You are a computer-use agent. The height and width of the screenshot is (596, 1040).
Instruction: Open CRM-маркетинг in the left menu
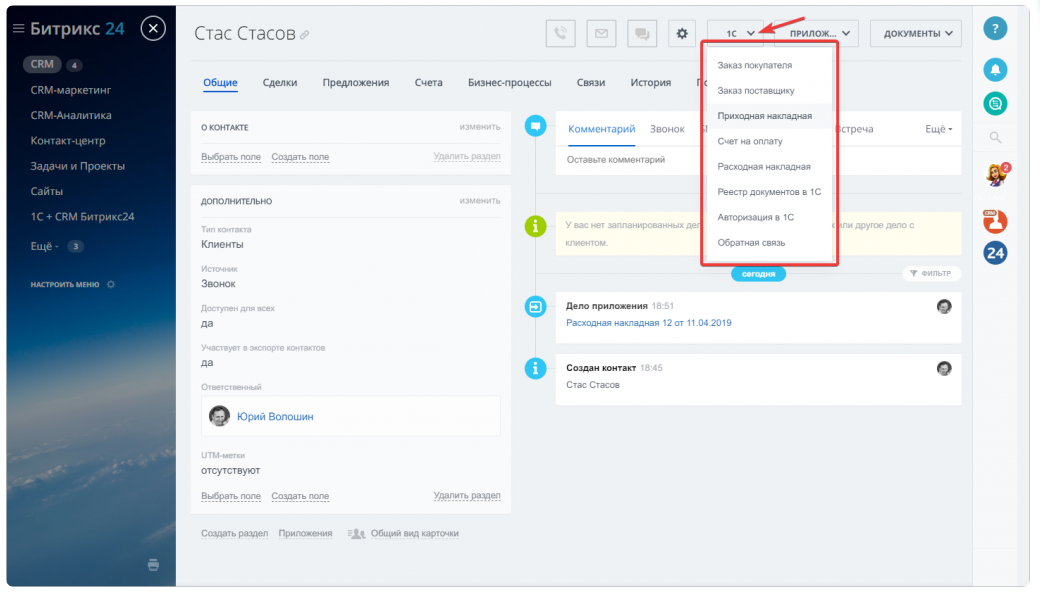coord(71,89)
